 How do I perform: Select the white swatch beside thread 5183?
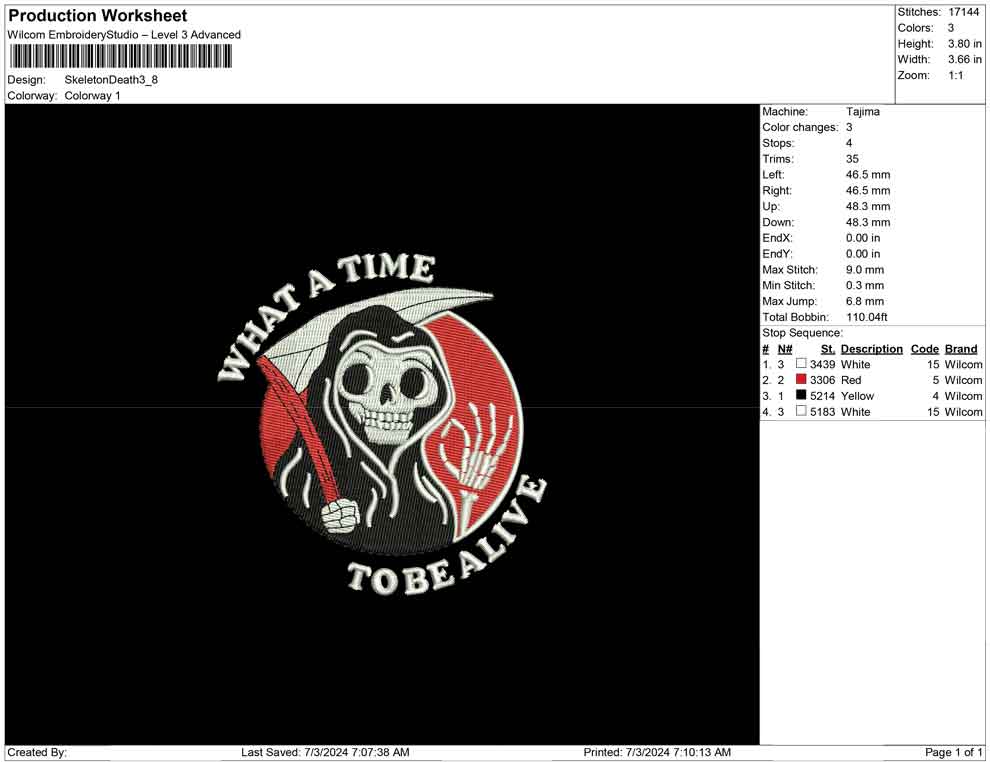(x=801, y=412)
